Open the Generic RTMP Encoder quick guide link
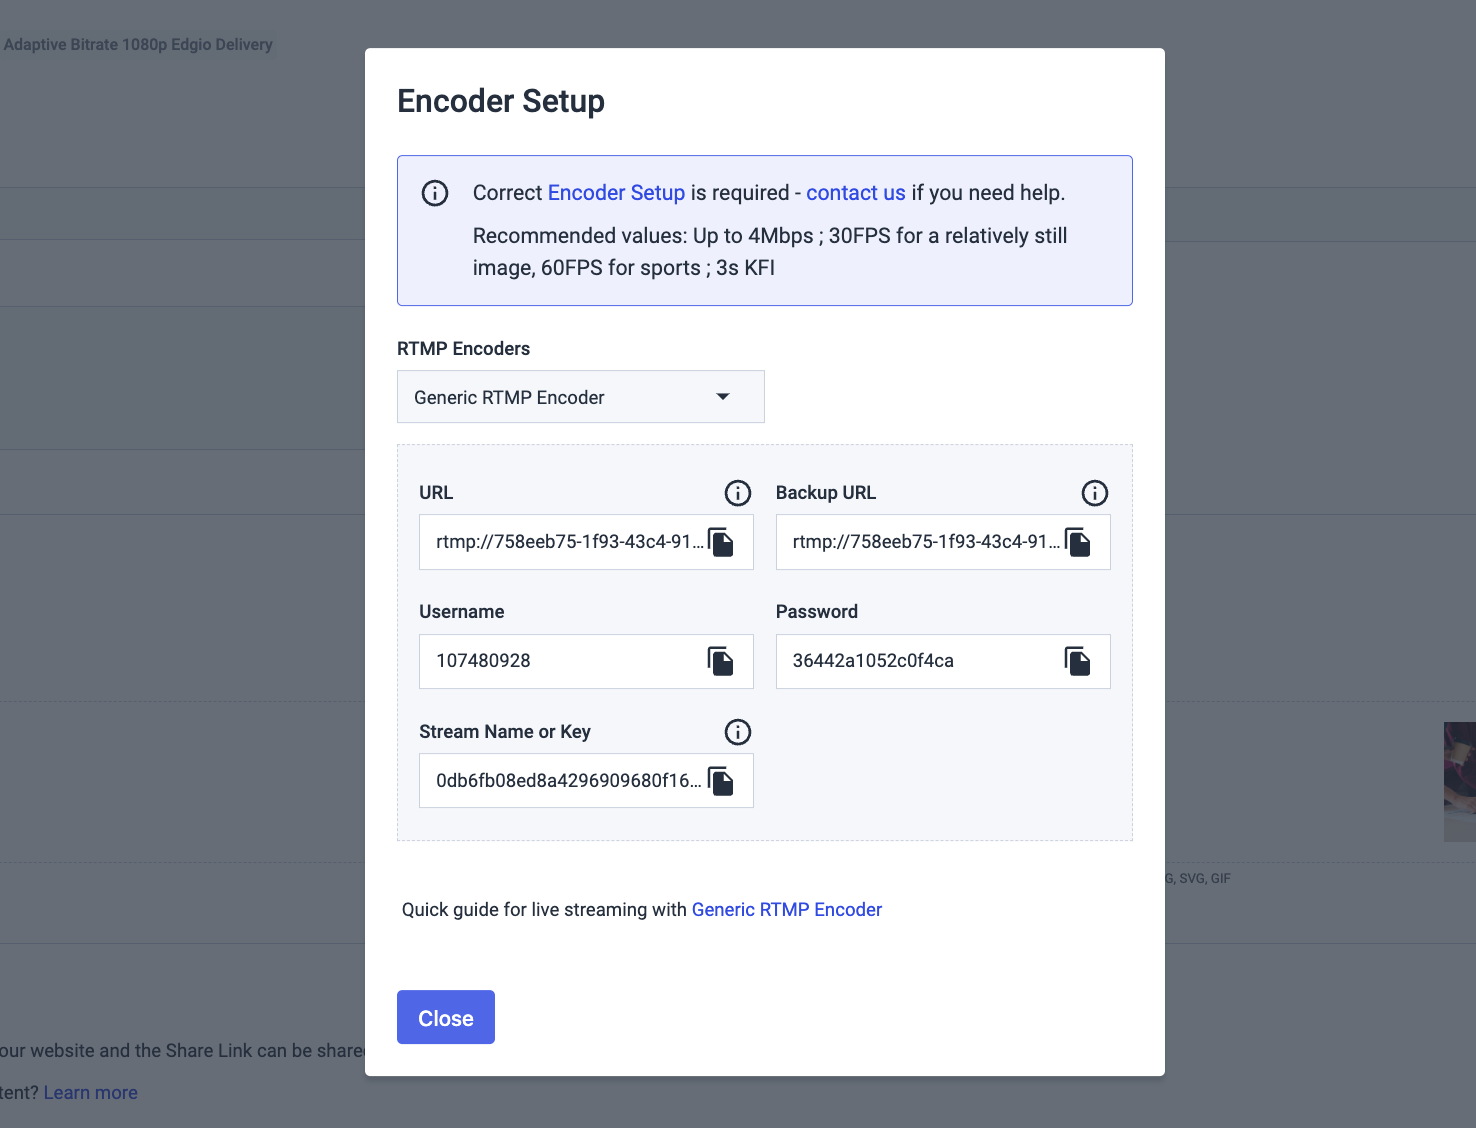The height and width of the screenshot is (1128, 1476). click(x=787, y=910)
